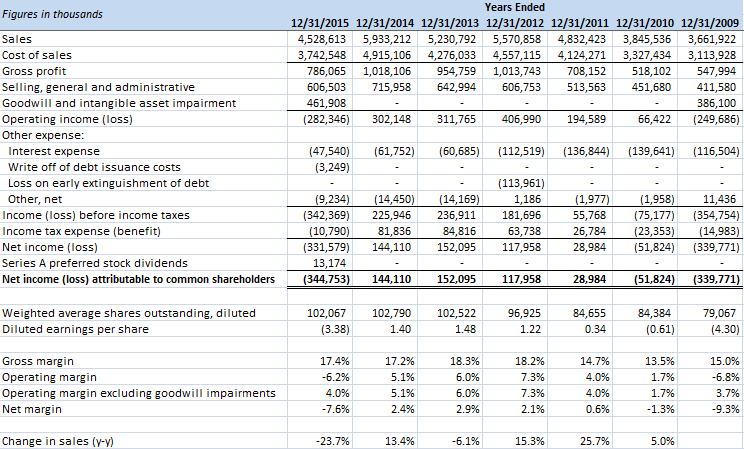Click 'Net income (loss) attributable to common shareholders'
Screen dimensions: 744x449
(x=139, y=279)
